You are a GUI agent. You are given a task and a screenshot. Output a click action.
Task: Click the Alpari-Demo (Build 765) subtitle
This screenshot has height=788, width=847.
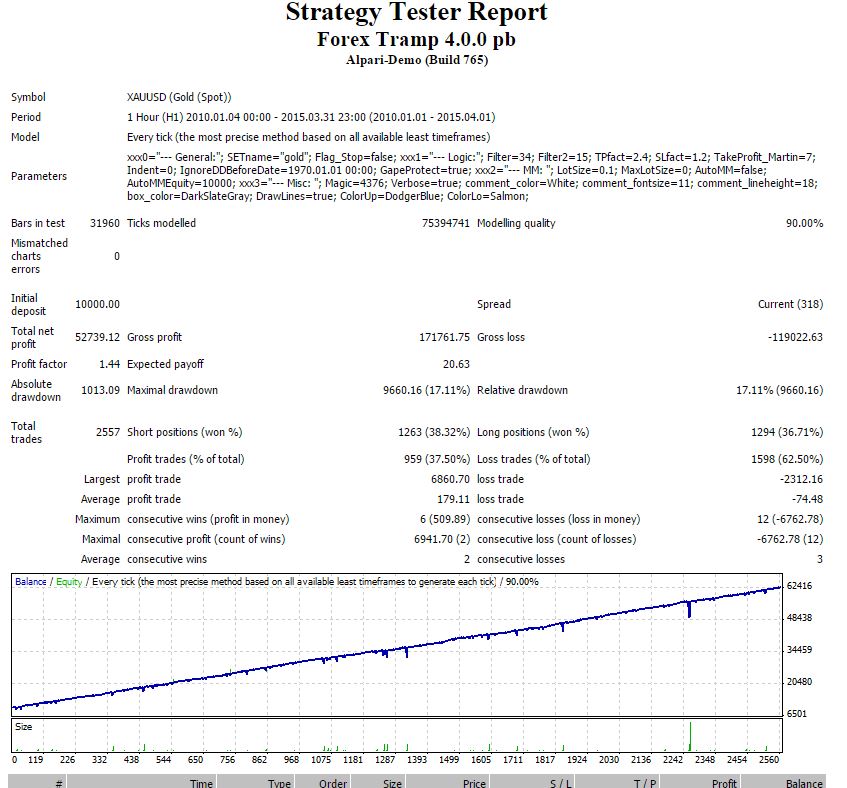click(416, 60)
